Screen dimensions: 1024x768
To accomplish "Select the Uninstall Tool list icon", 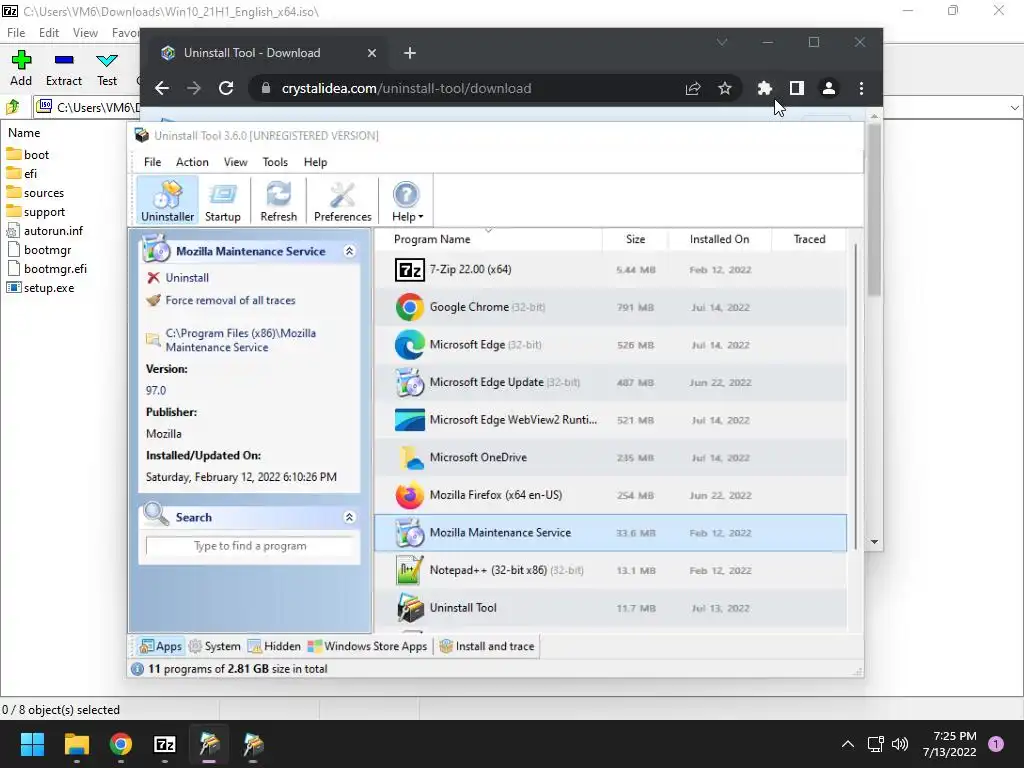I will click(x=409, y=607).
